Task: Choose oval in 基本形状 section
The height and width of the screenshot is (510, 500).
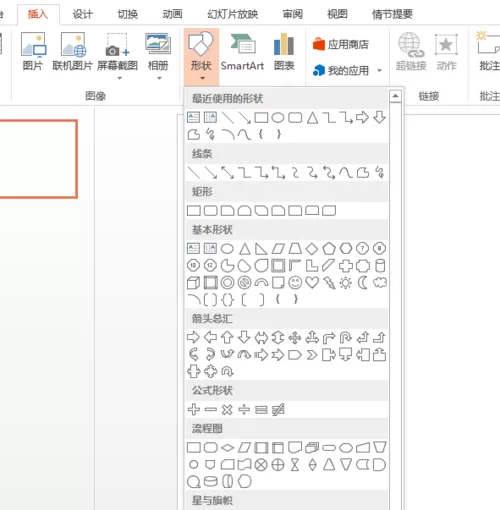Action: click(x=228, y=249)
